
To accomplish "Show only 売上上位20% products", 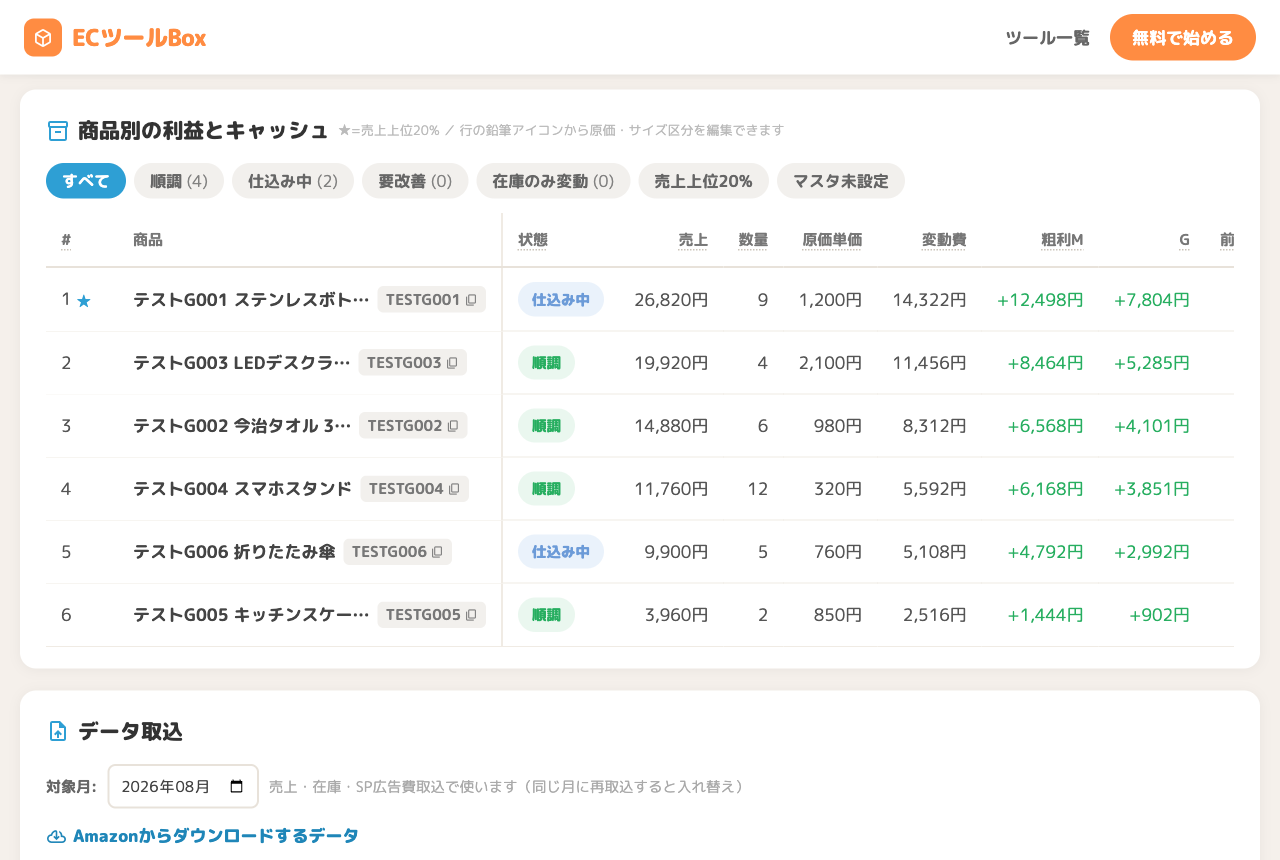I will click(x=703, y=181).
